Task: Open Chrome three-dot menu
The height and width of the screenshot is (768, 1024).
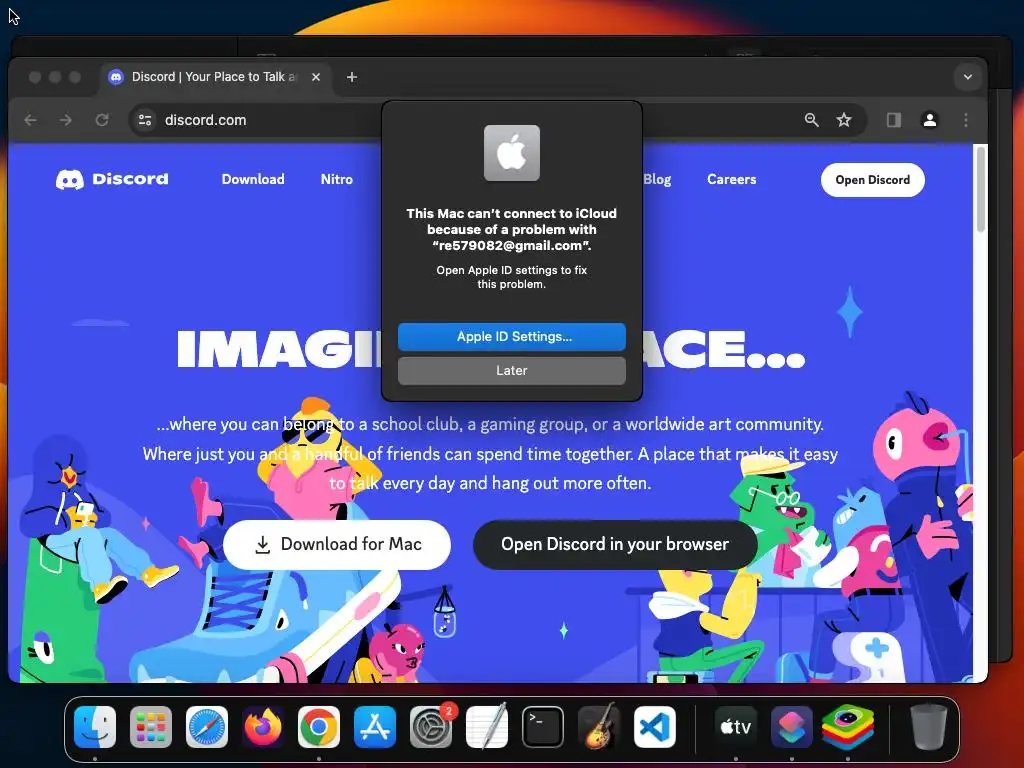Action: pyautogui.click(x=966, y=120)
